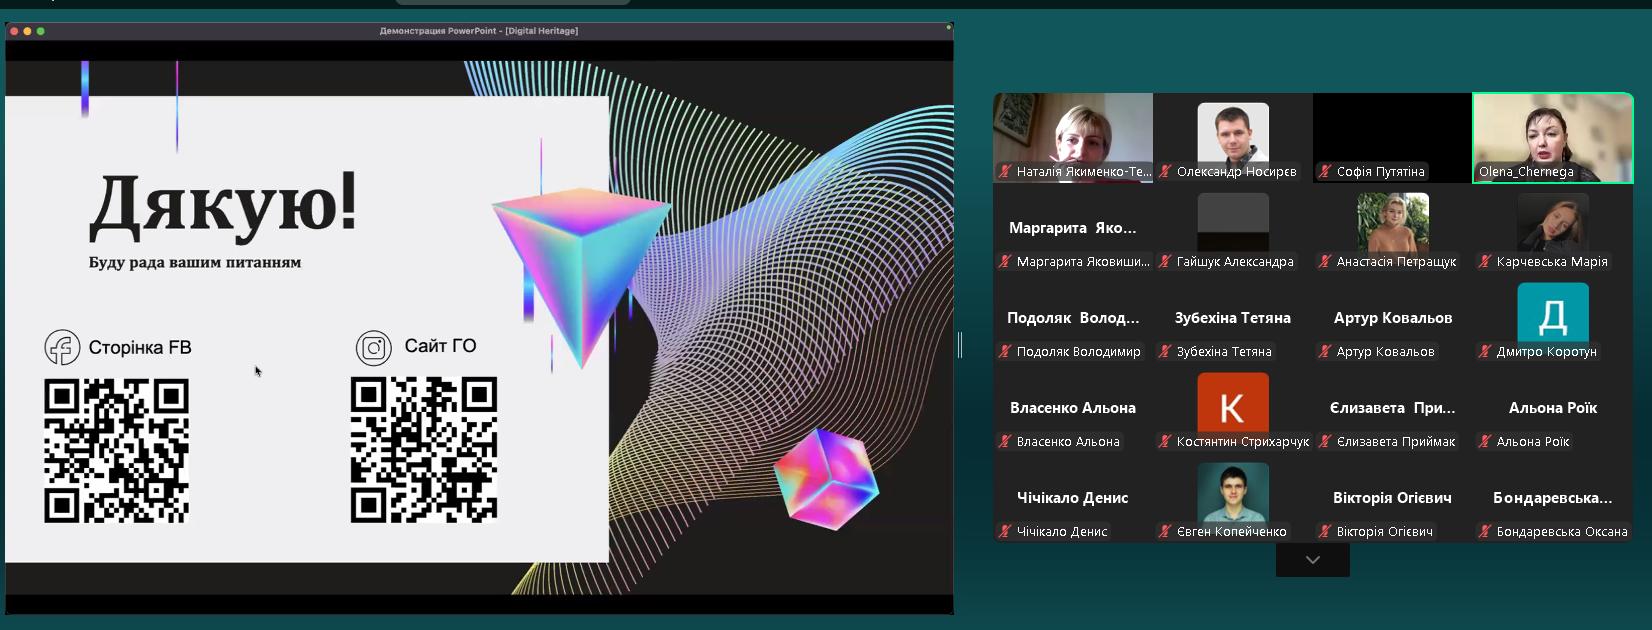Click the QR code under Сайт ГО
Image resolution: width=1652 pixels, height=630 pixels.
(x=424, y=450)
